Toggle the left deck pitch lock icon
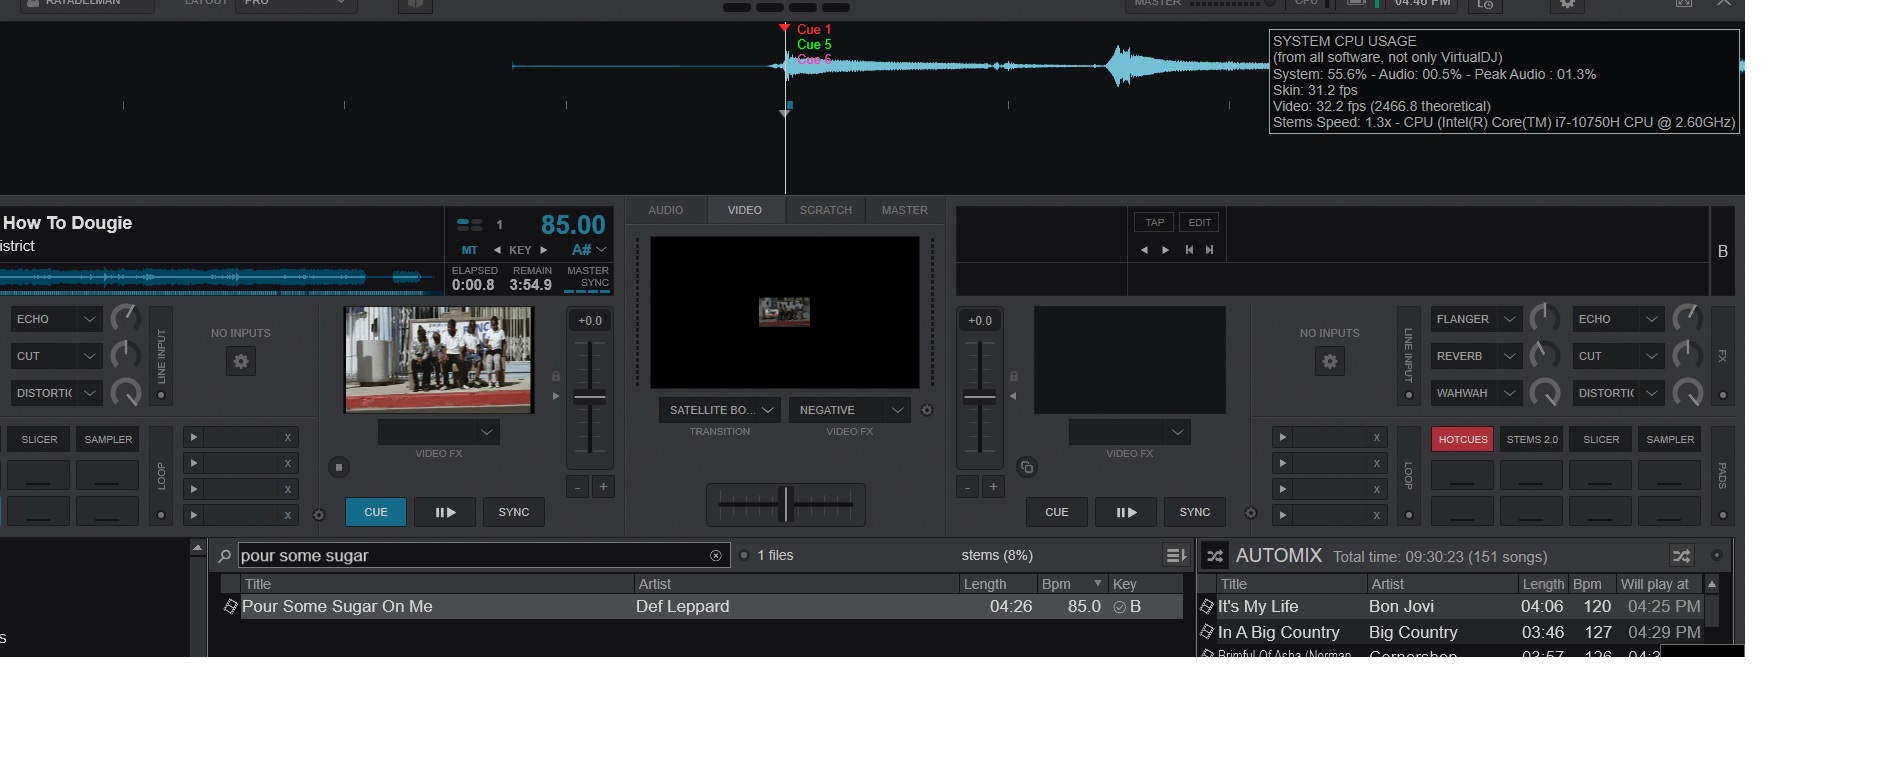 (x=556, y=376)
